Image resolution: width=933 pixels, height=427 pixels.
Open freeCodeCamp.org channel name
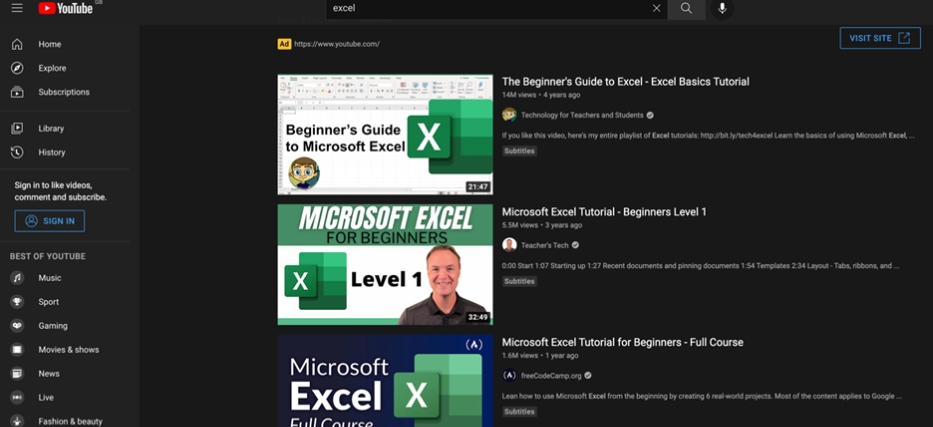(x=551, y=375)
